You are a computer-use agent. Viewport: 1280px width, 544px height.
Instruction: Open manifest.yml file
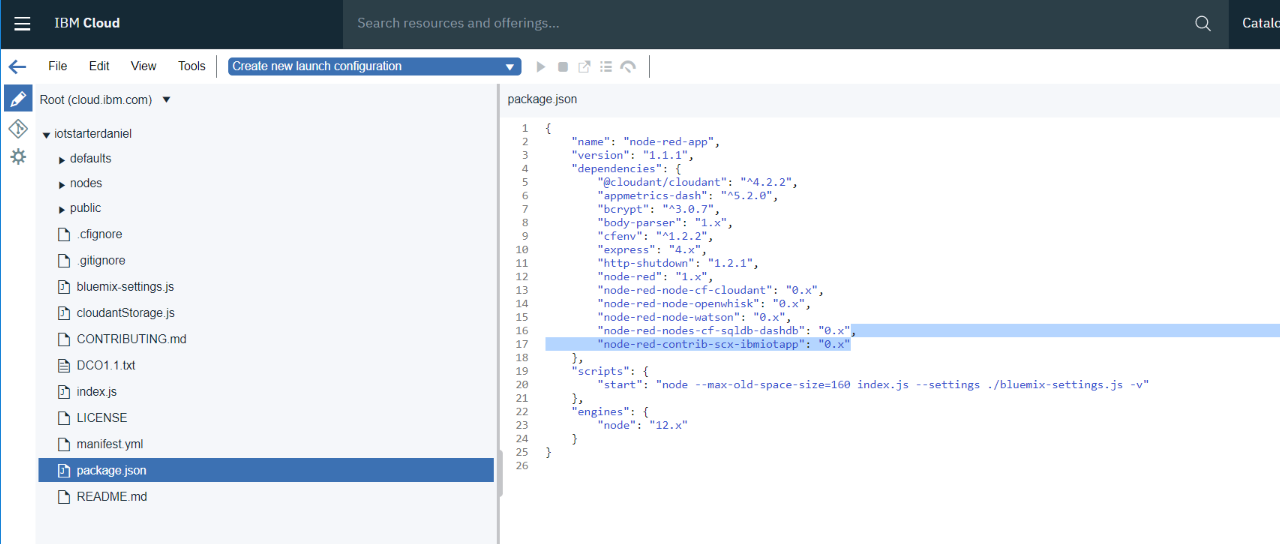(x=110, y=444)
